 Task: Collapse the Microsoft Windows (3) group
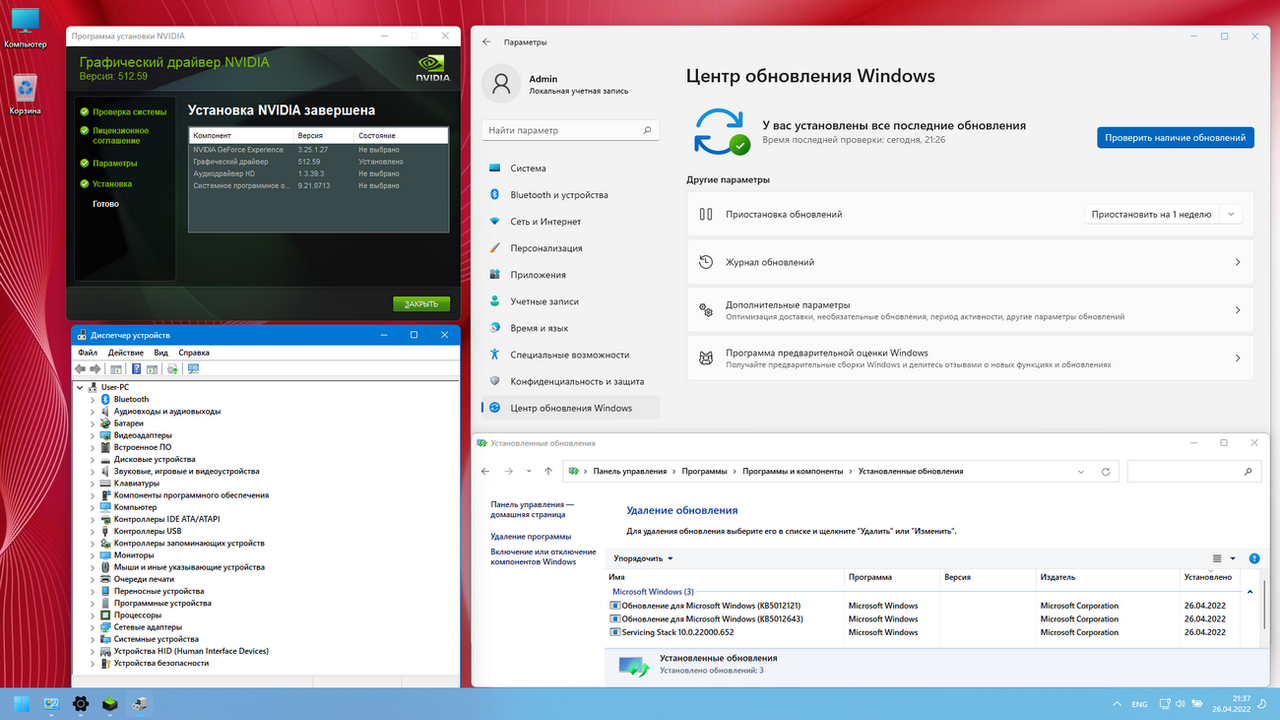coord(1250,592)
